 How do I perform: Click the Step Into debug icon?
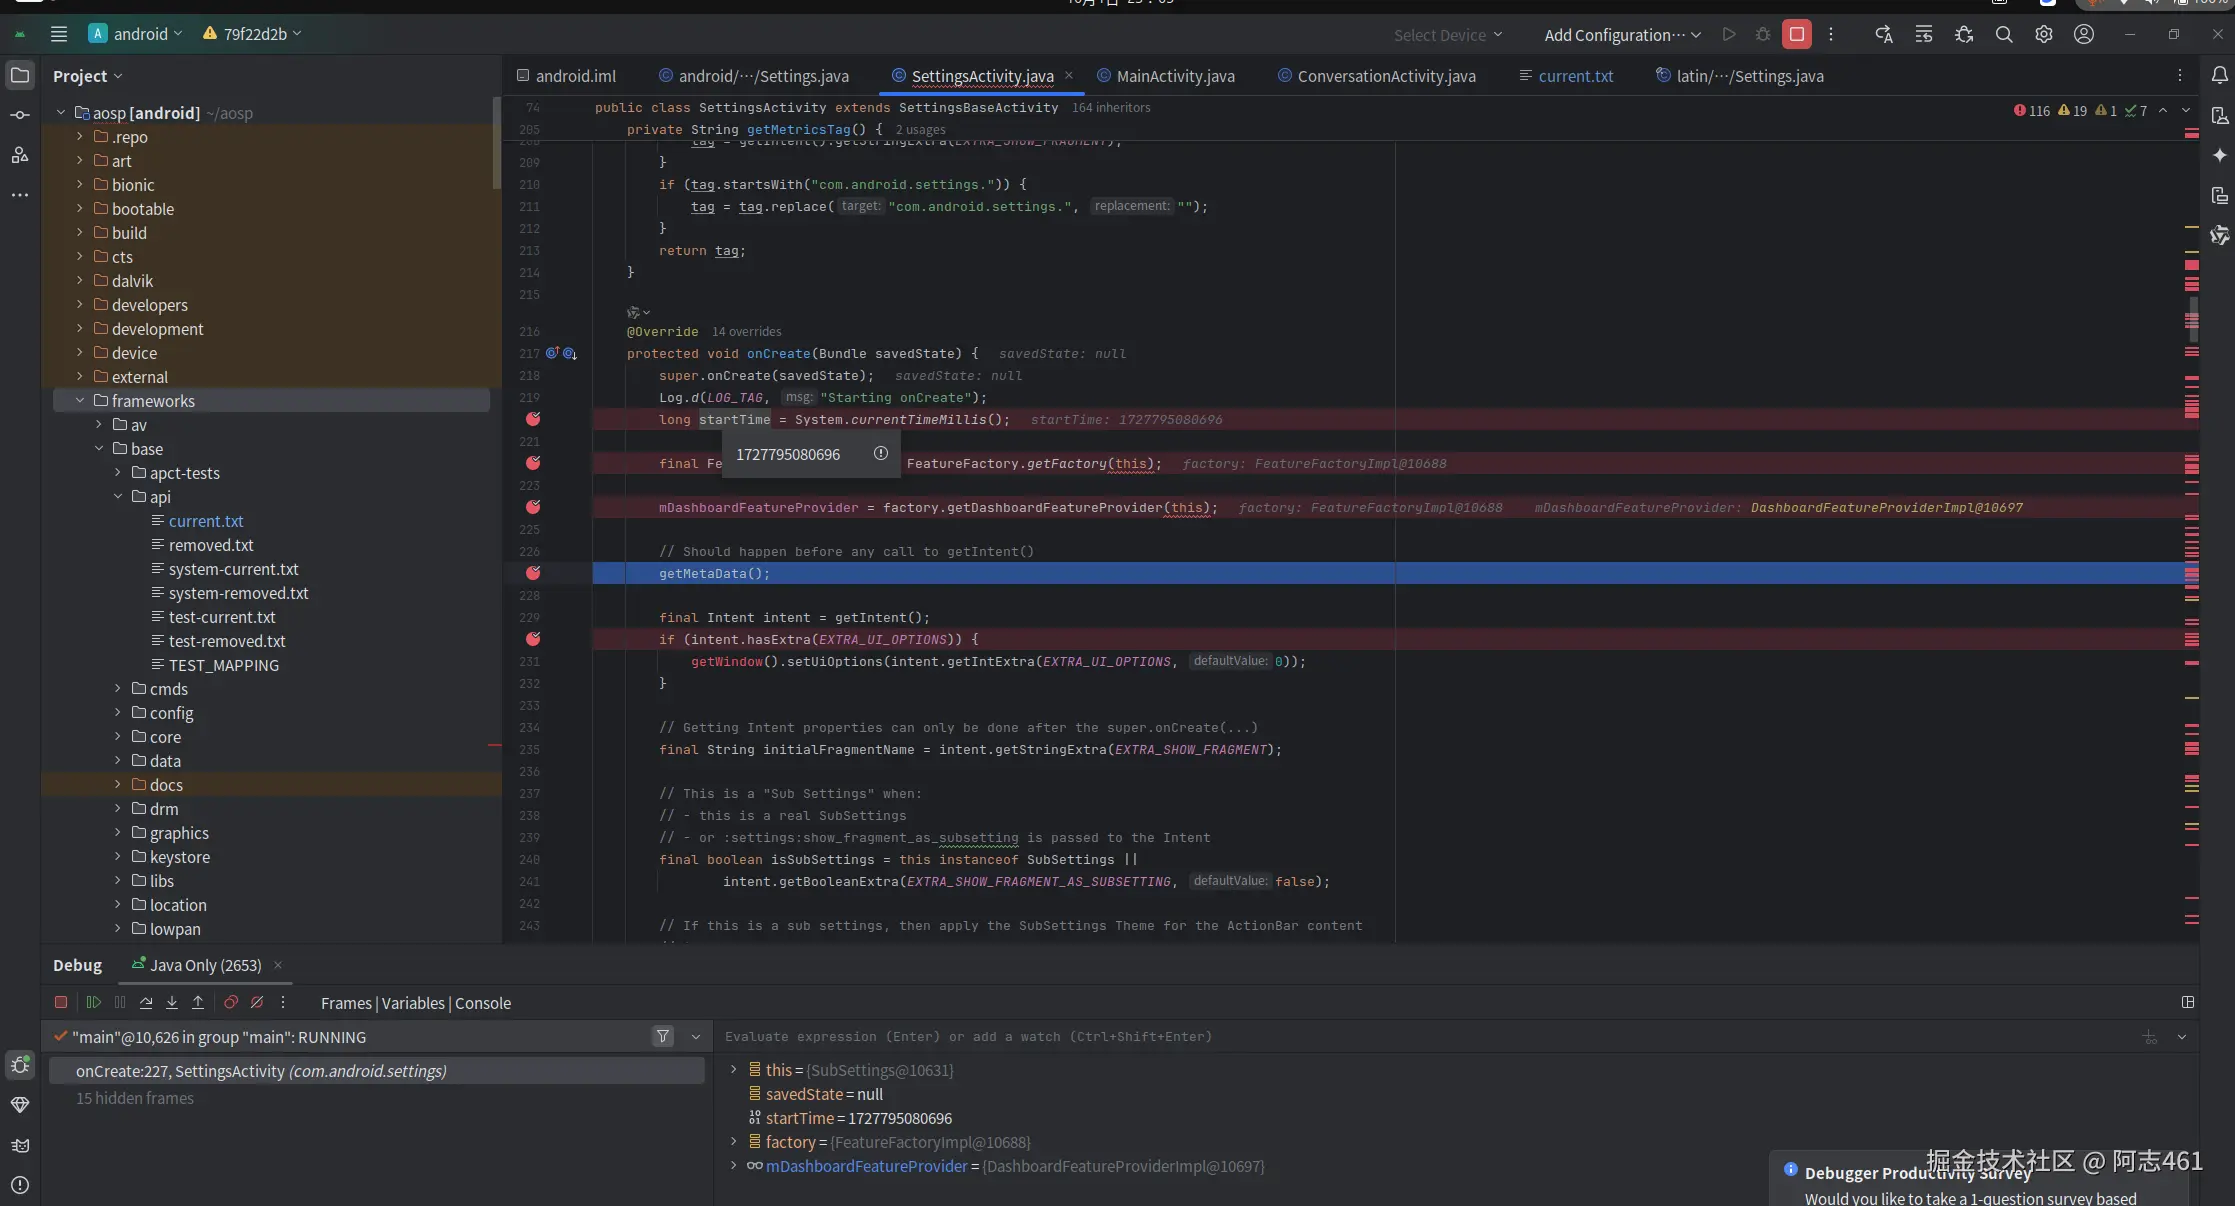pos(172,1002)
